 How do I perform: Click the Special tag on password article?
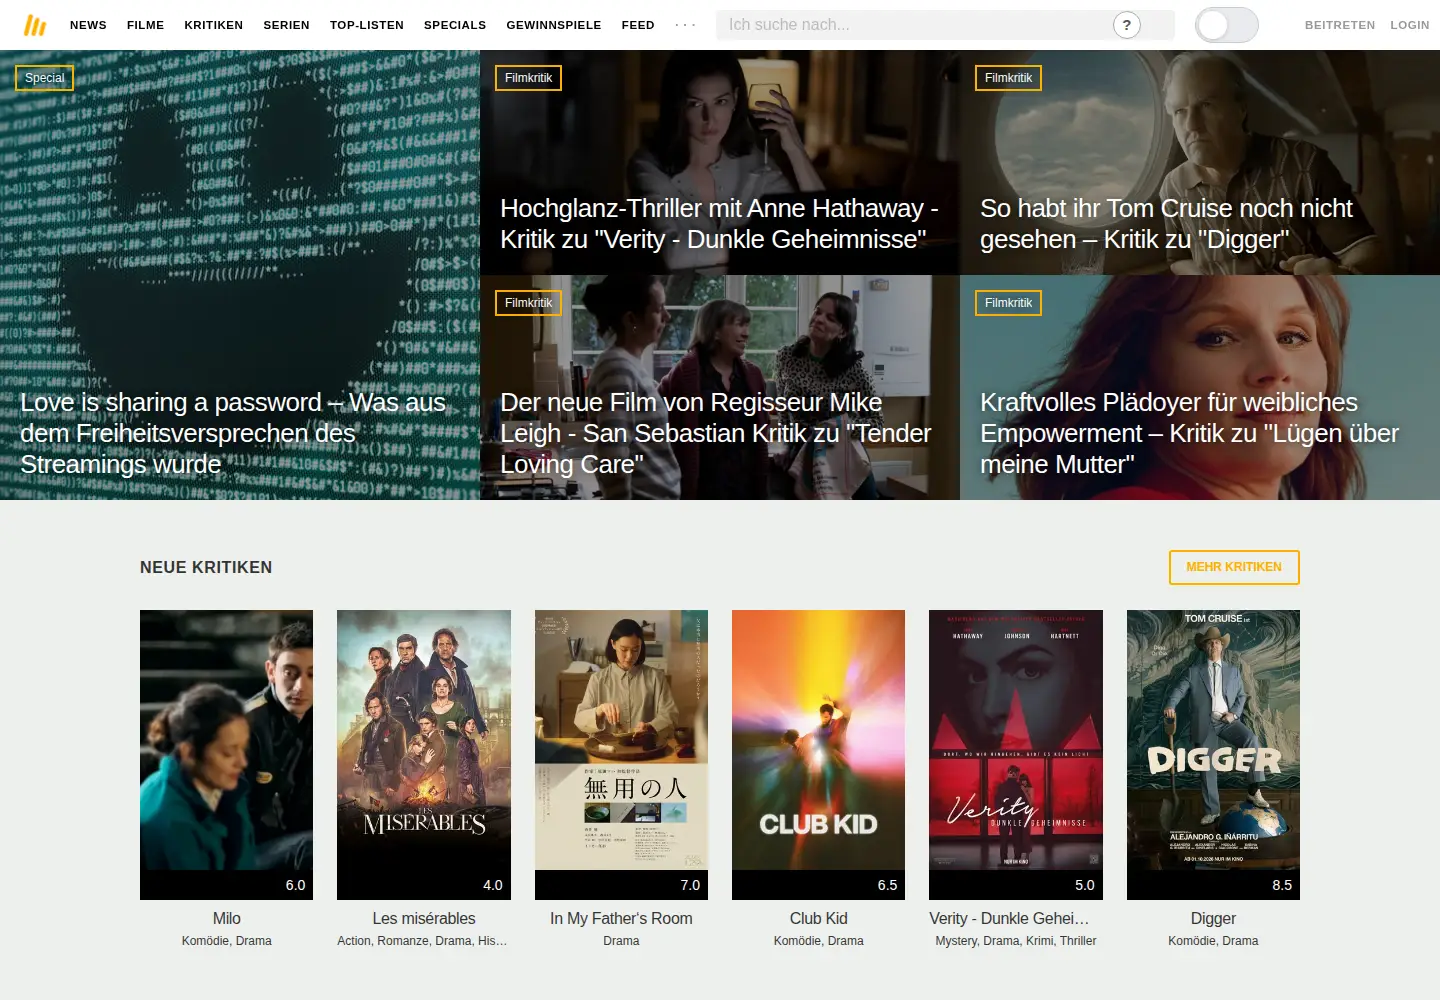44,78
